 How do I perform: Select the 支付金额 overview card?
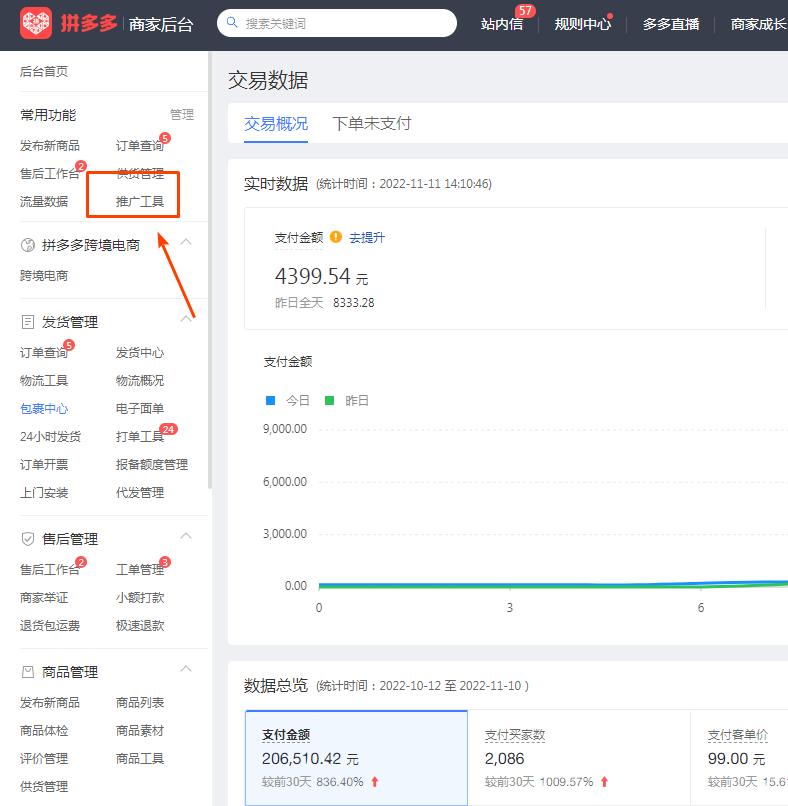[x=356, y=758]
